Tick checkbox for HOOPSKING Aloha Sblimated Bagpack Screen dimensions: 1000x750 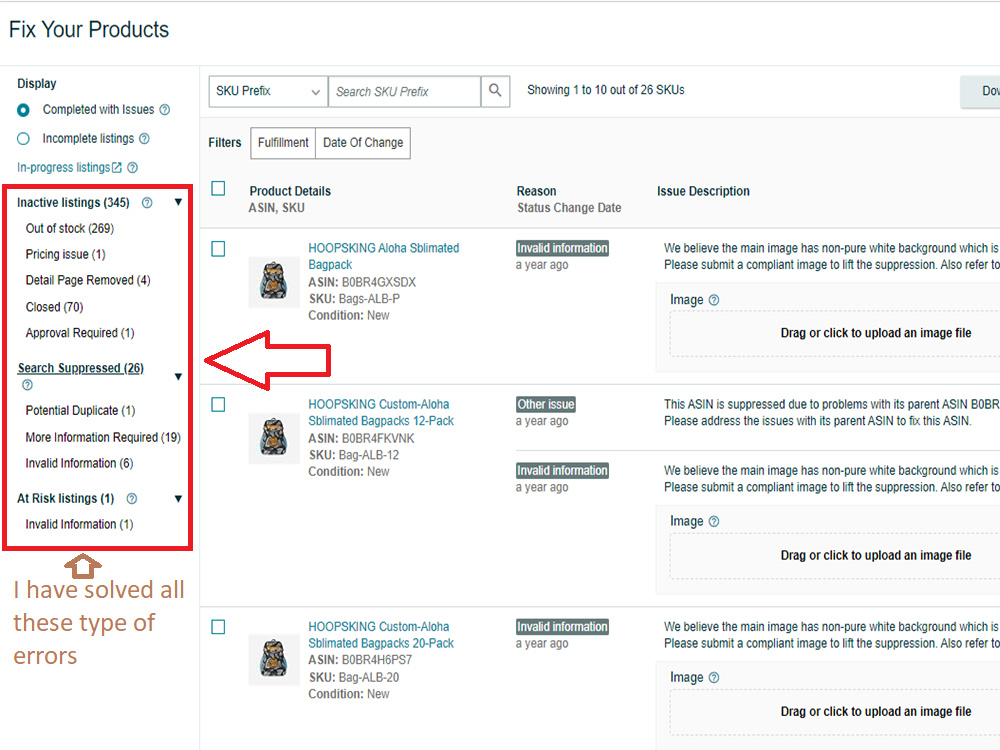pos(218,249)
